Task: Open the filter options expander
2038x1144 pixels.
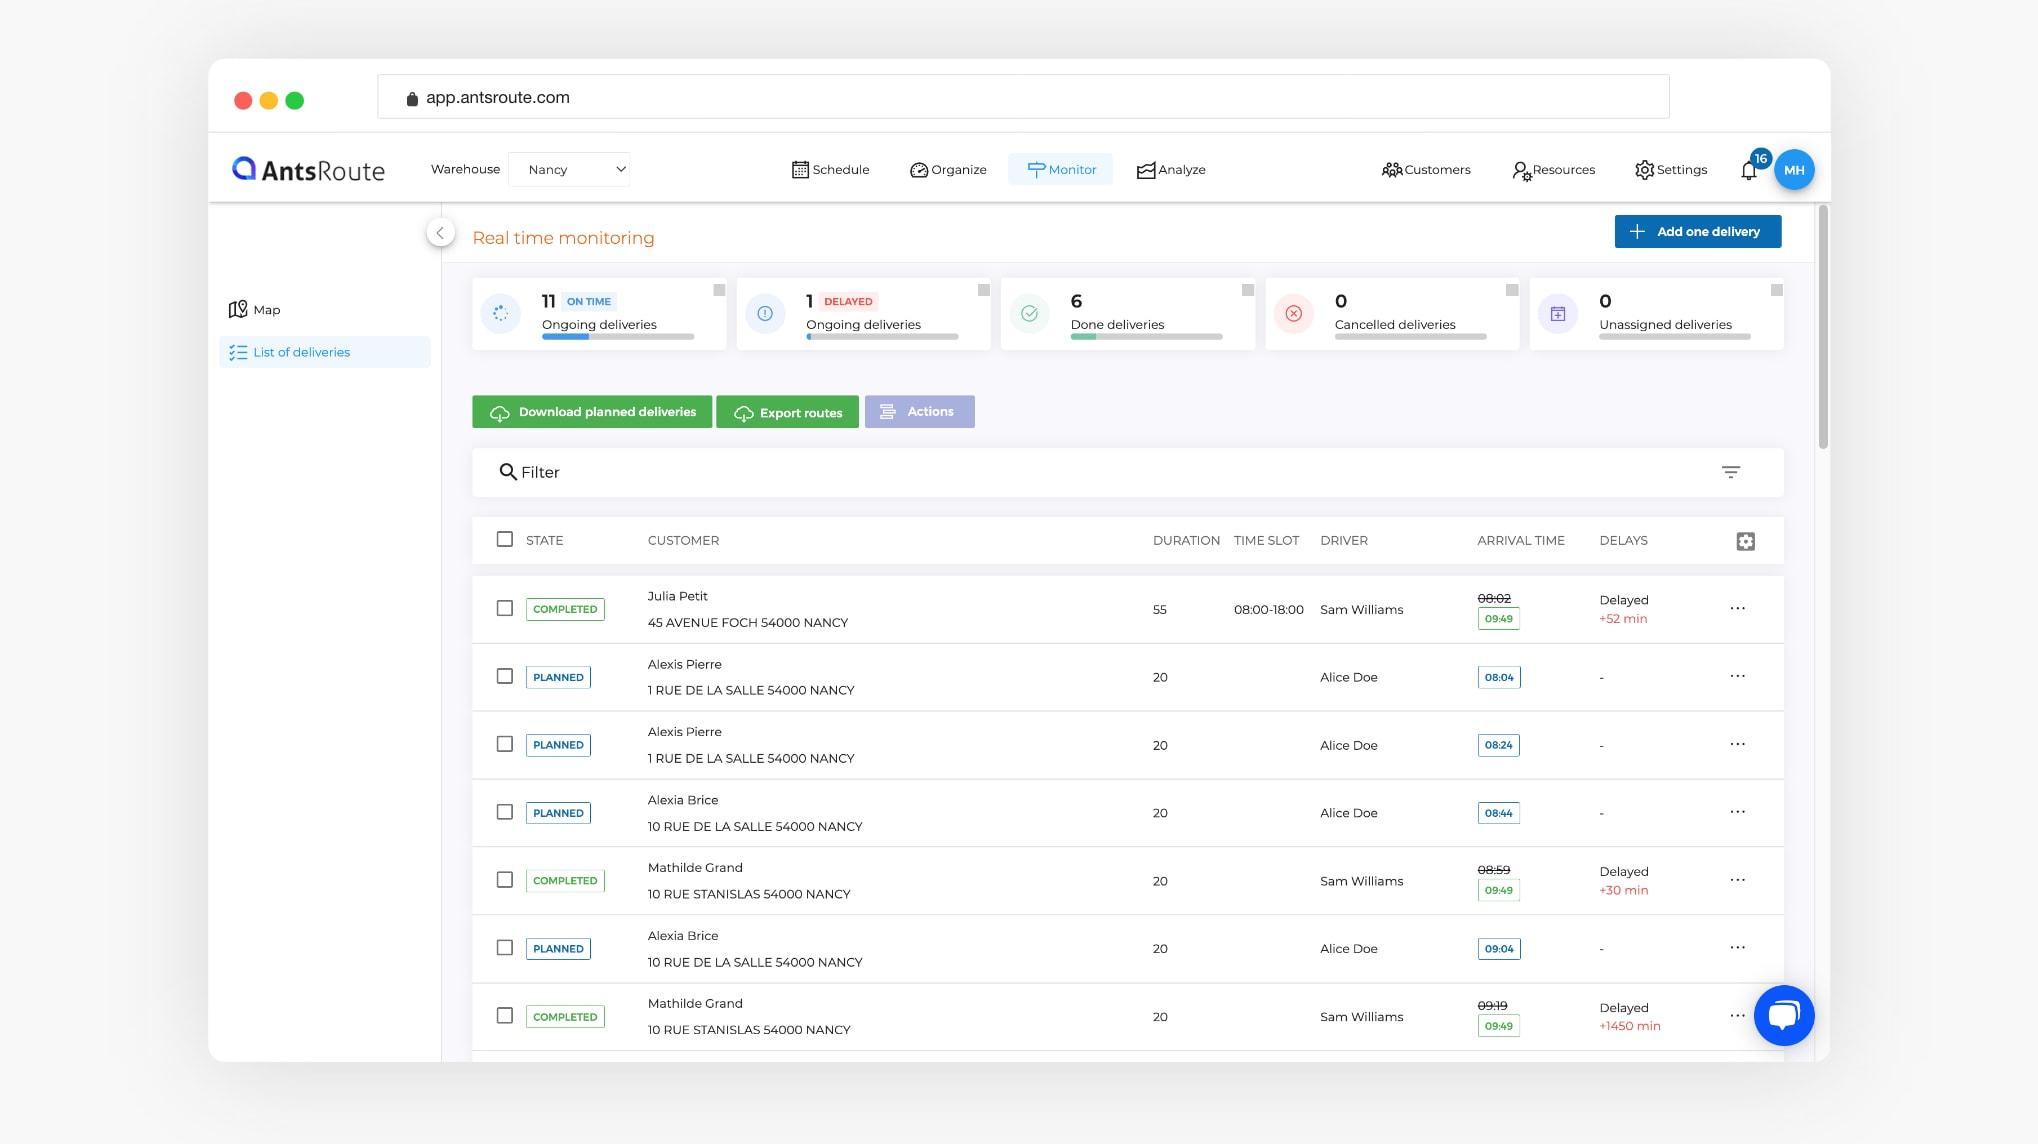Action: pyautogui.click(x=1733, y=472)
